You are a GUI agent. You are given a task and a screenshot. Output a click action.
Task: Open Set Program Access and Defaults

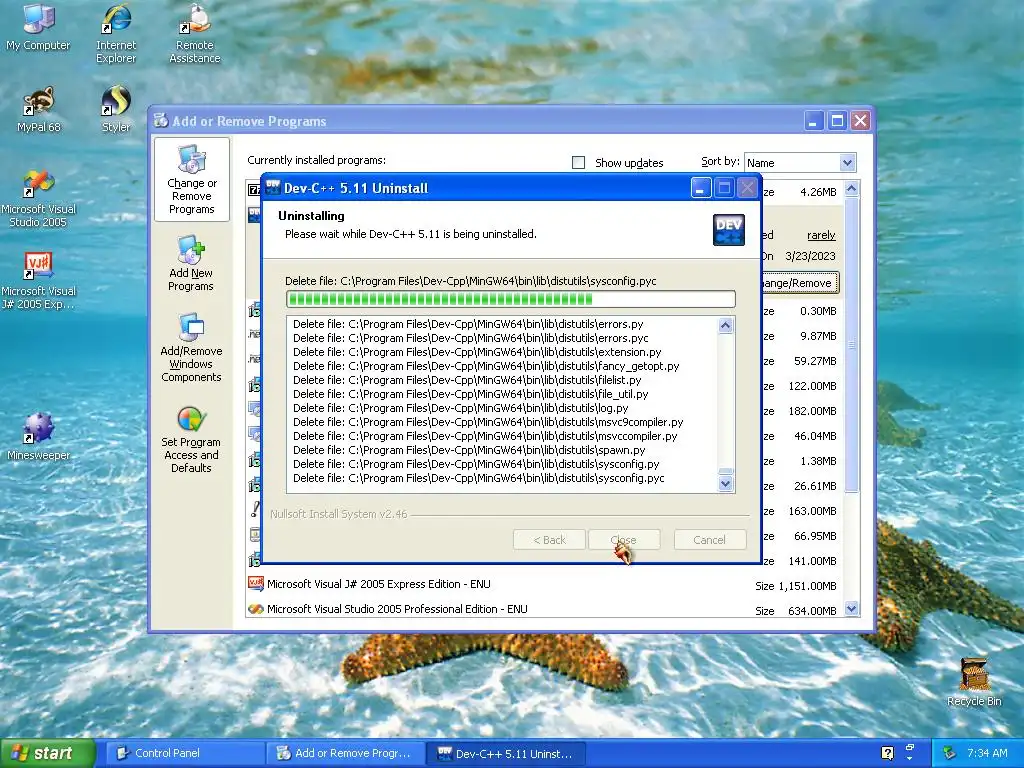click(x=191, y=438)
